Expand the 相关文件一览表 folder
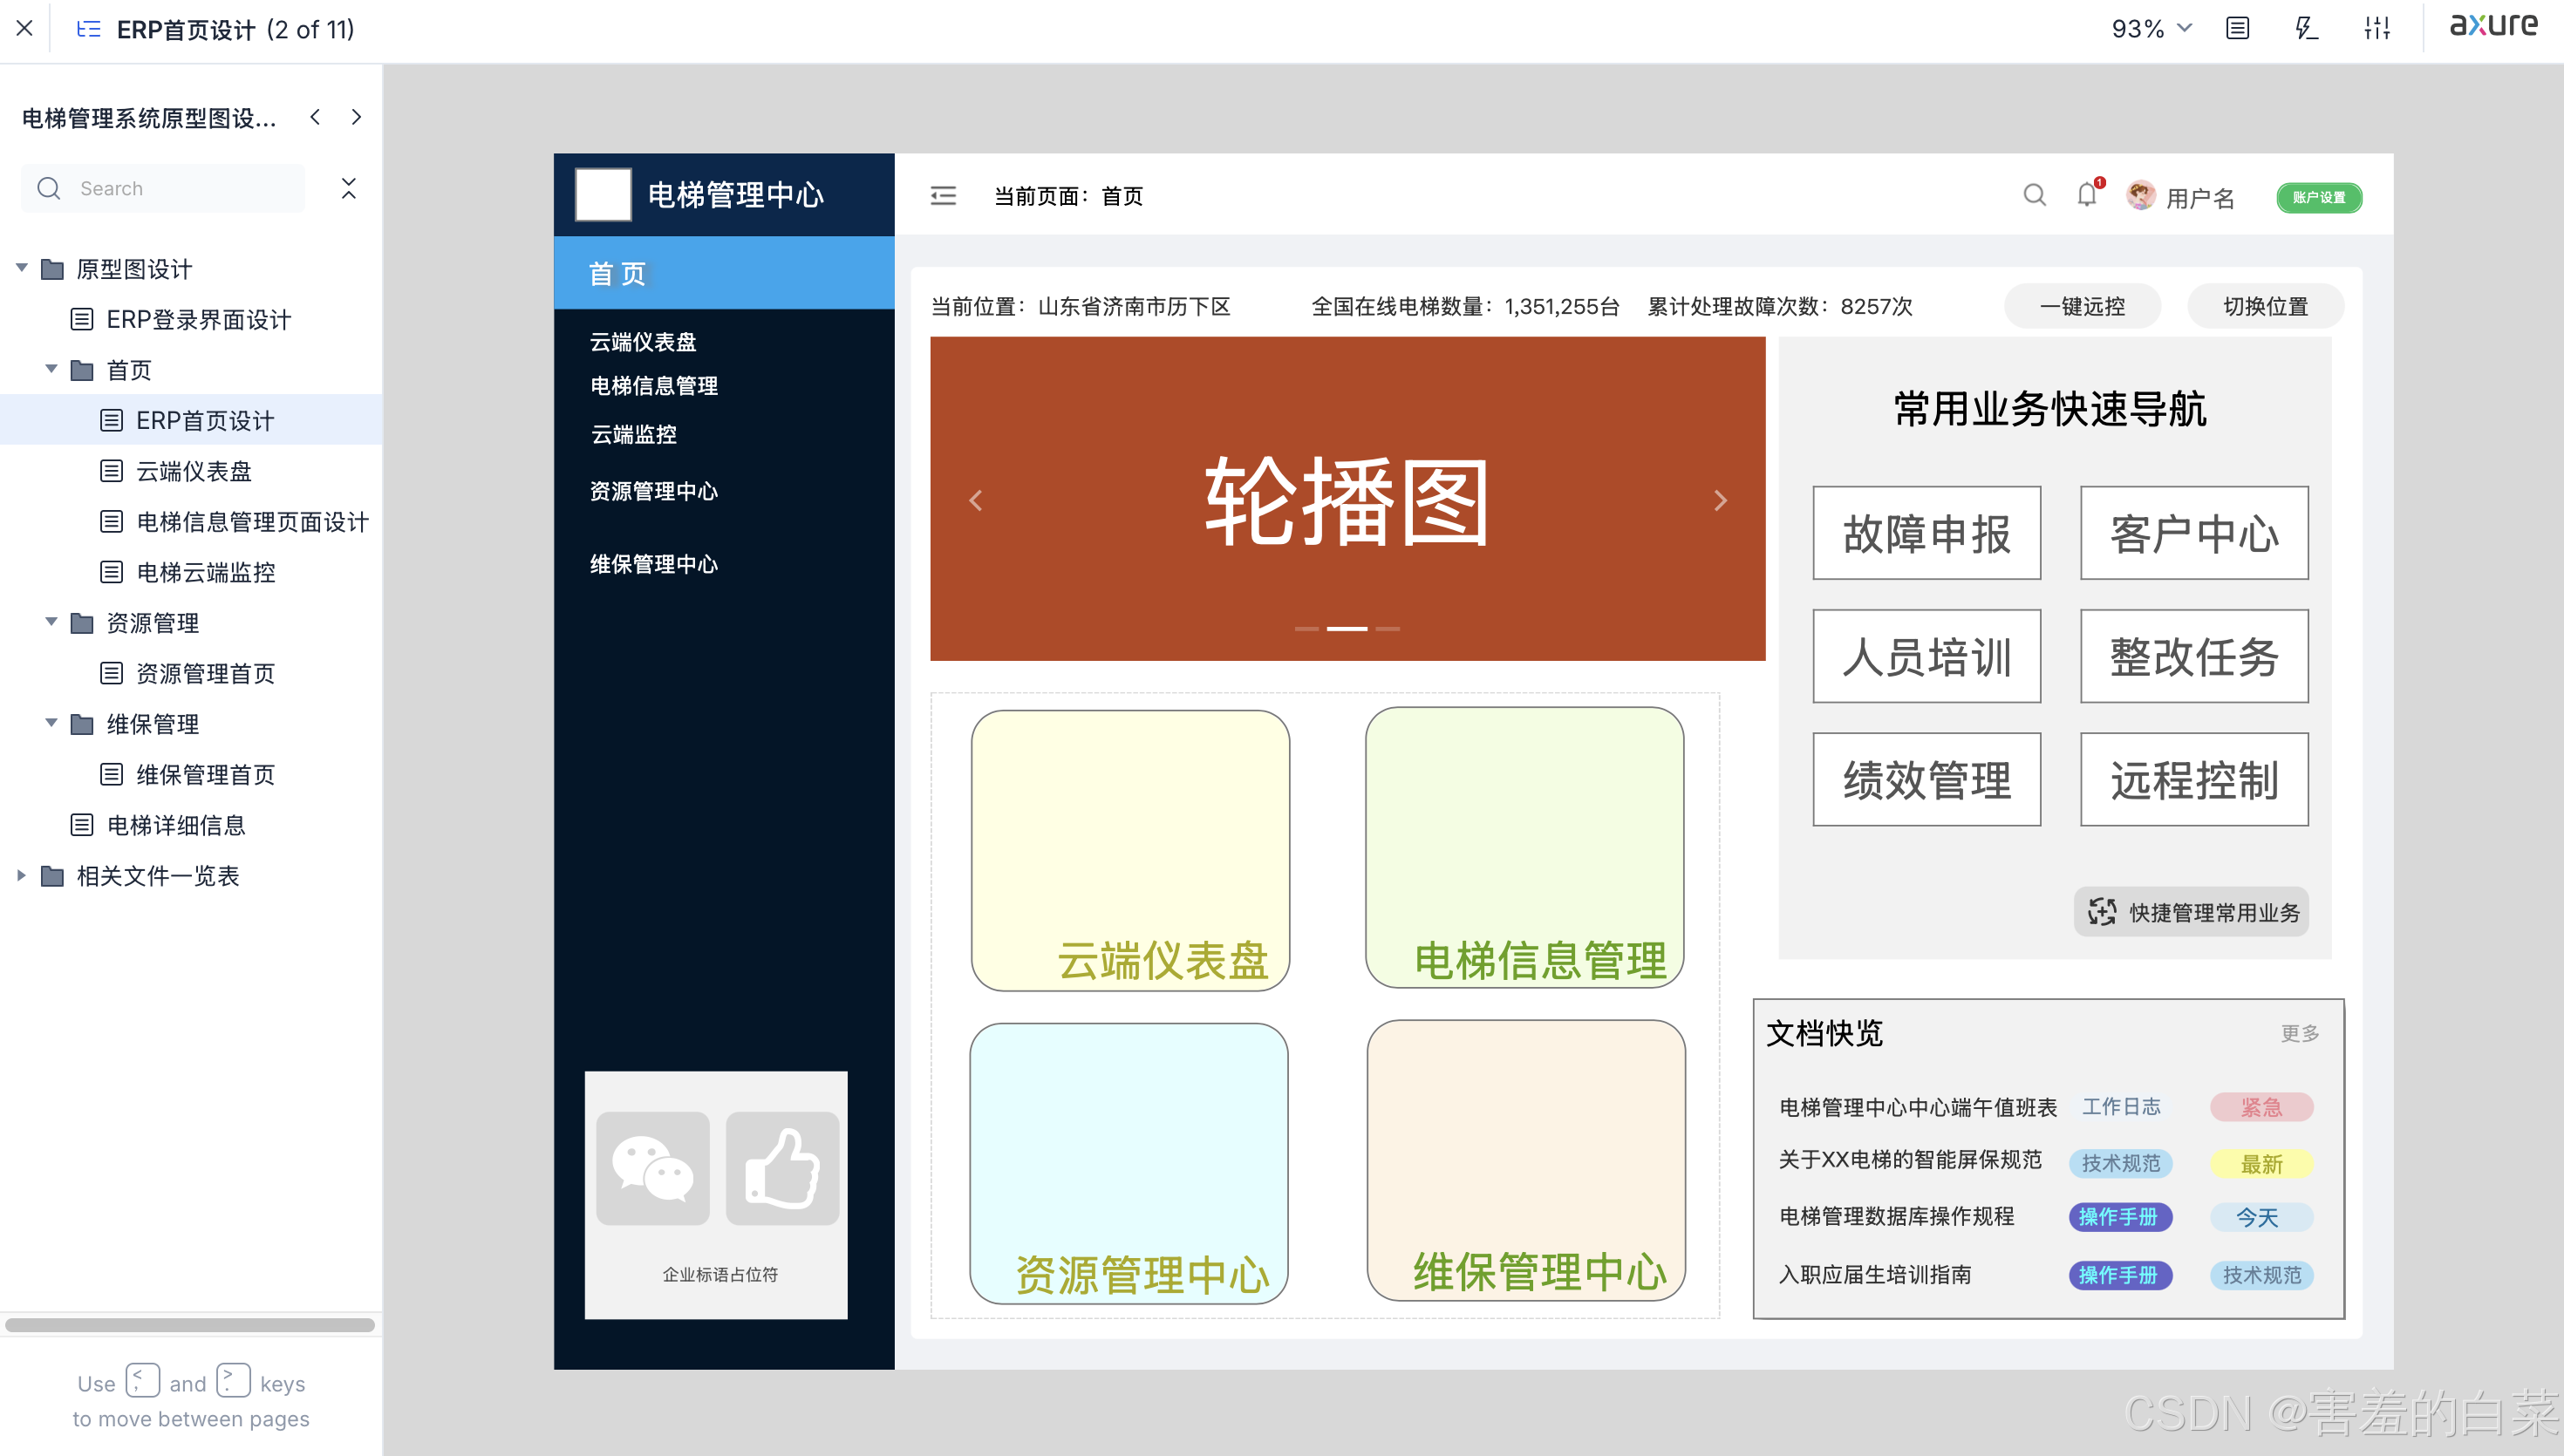 (x=21, y=875)
